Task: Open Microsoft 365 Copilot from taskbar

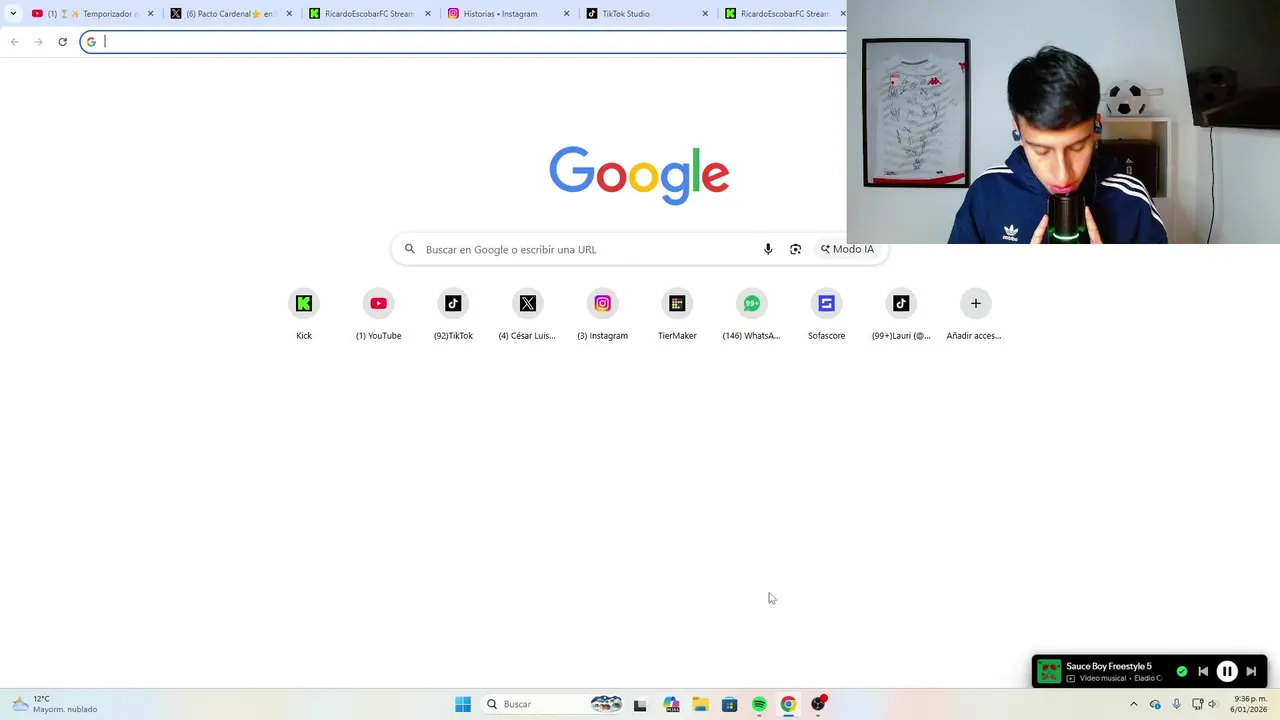Action: [x=671, y=704]
